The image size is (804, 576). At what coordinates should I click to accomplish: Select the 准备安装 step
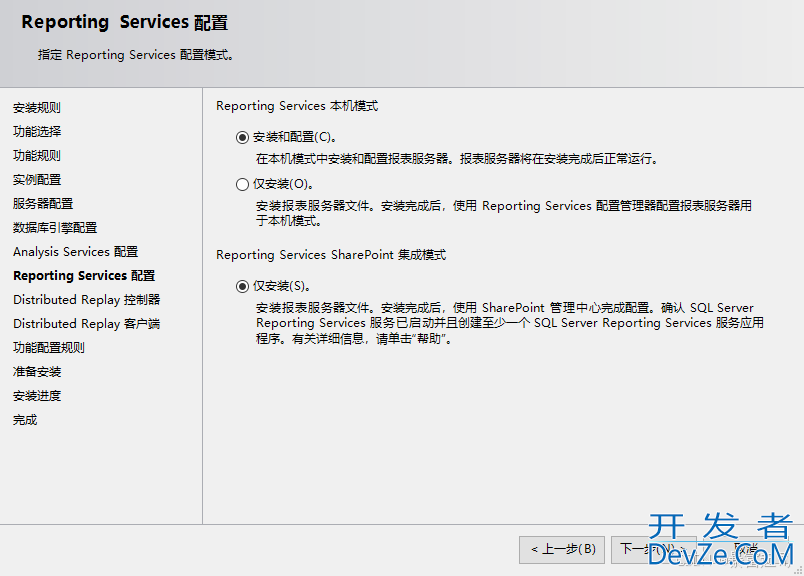[37, 372]
